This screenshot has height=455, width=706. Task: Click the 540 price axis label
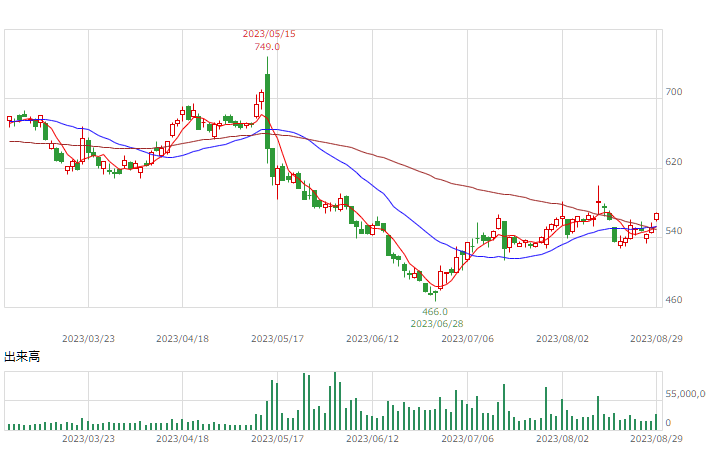[x=674, y=231]
